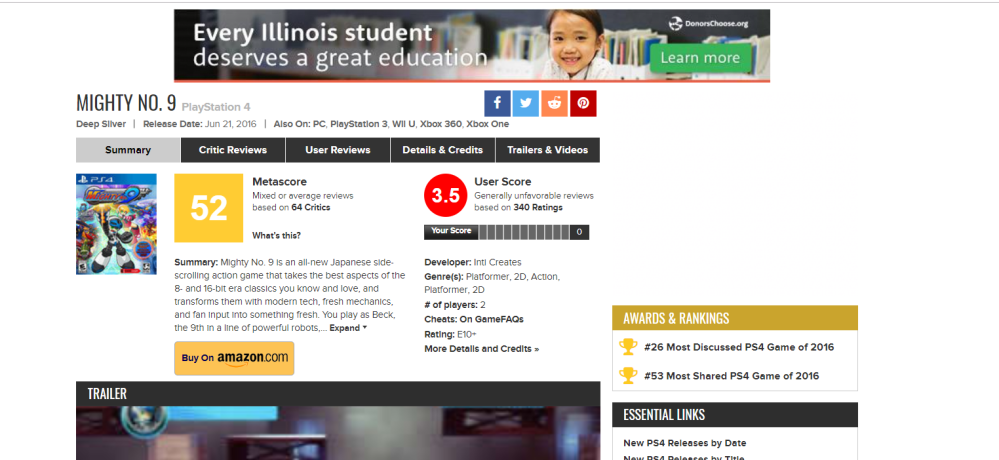Click PlayStation 4 platform label
Screen dimensions: 999x460
216,107
